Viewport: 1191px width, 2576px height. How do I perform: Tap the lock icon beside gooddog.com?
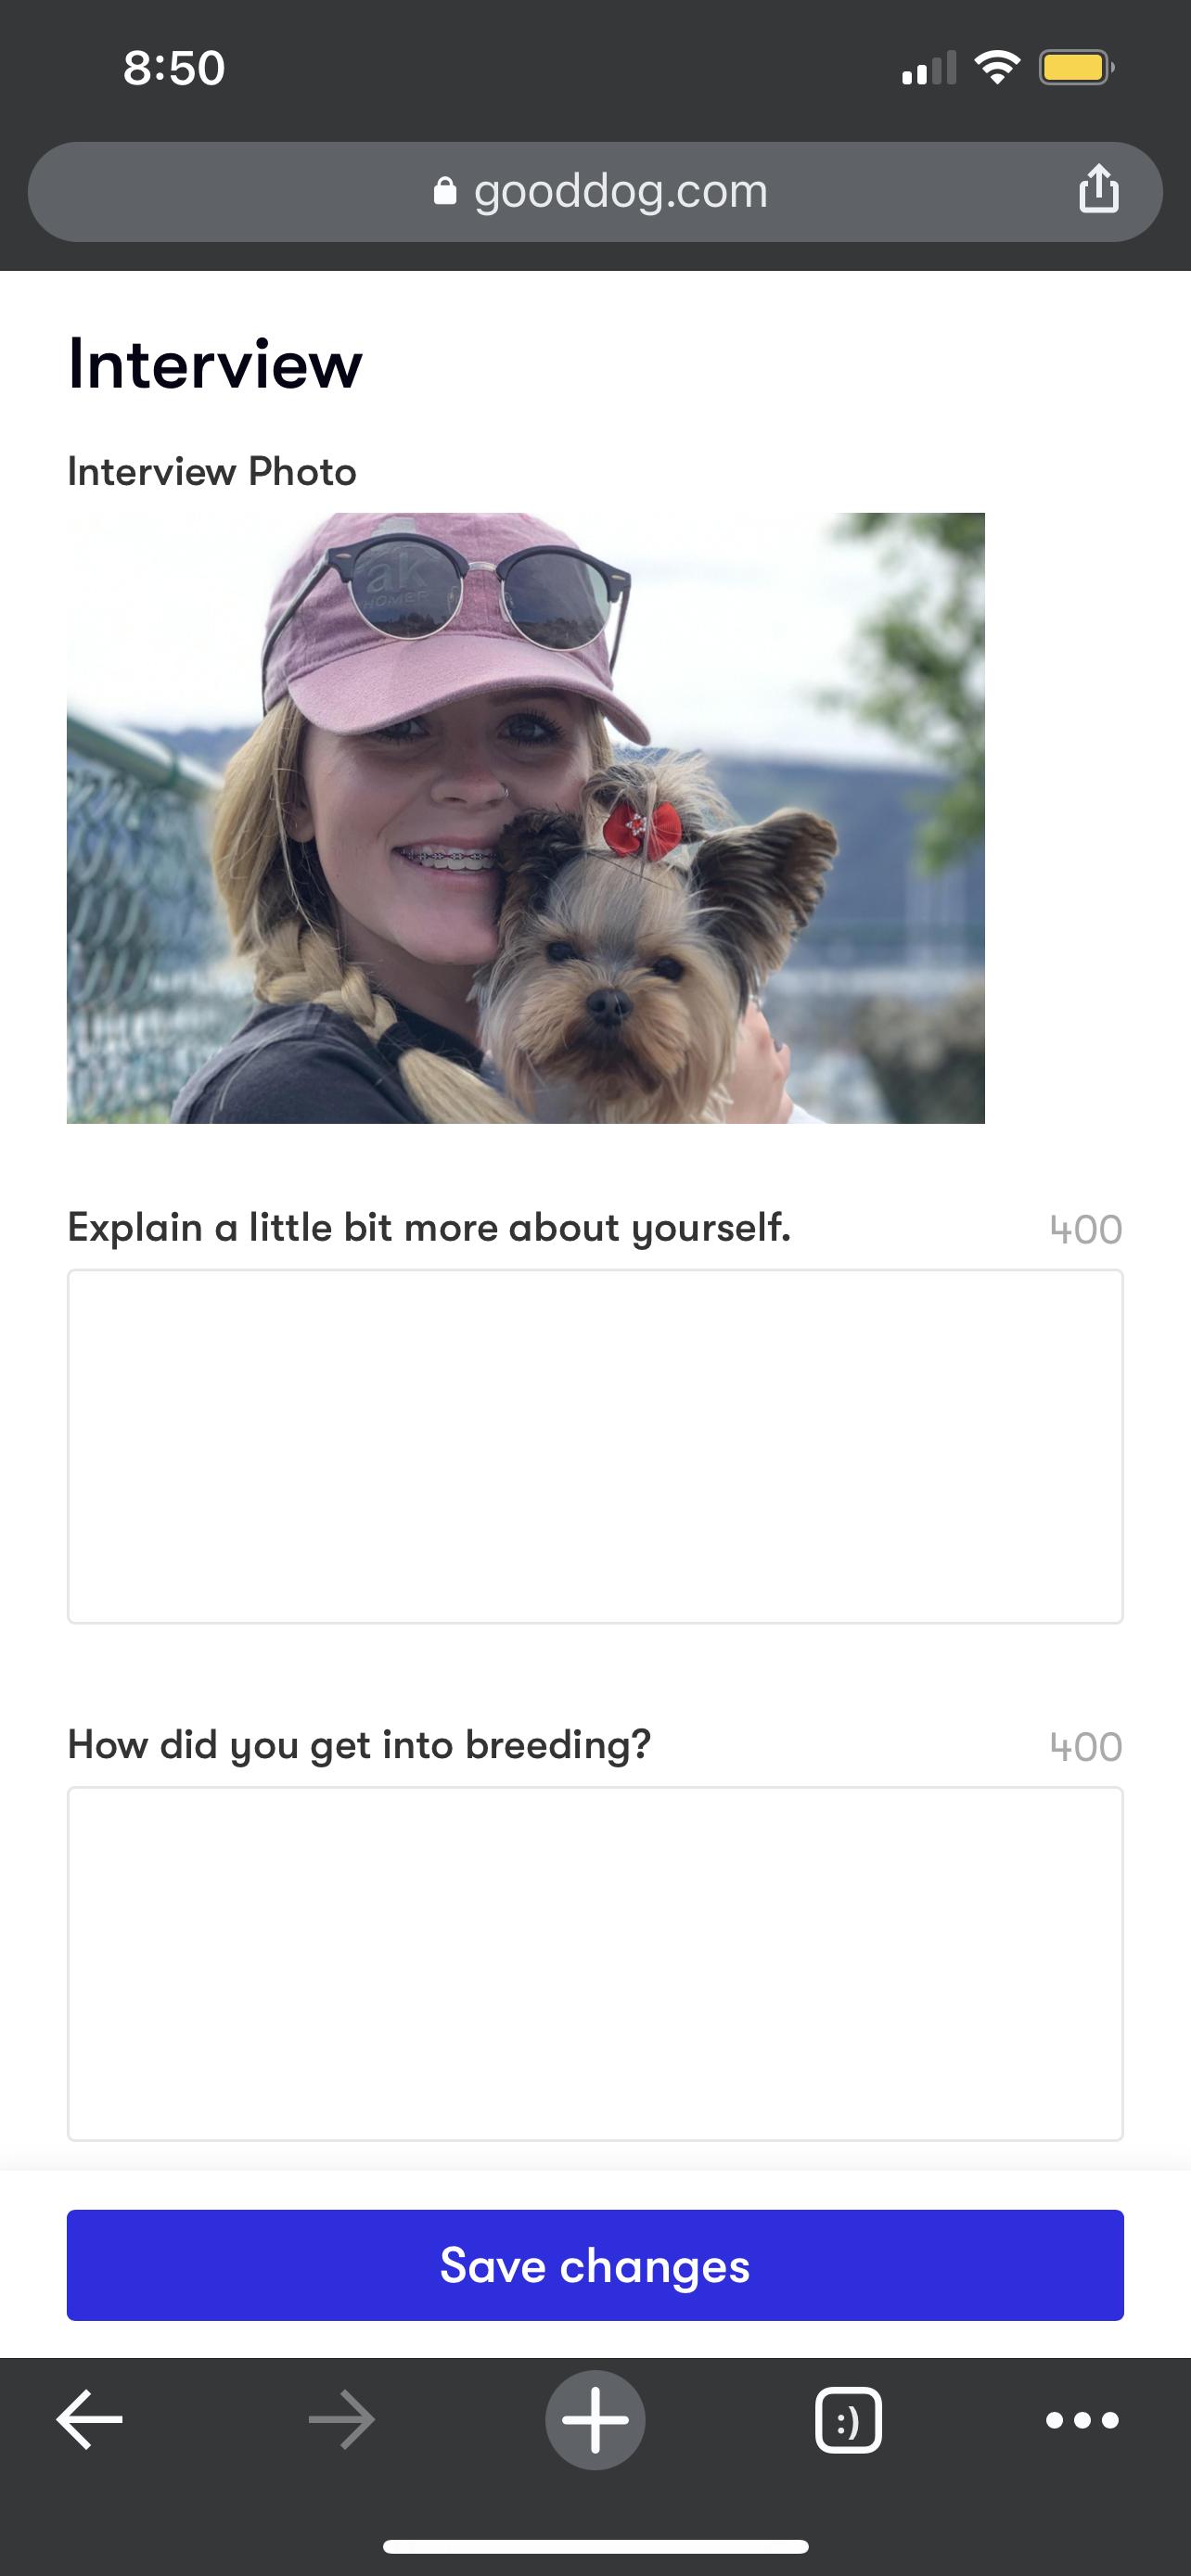[445, 191]
